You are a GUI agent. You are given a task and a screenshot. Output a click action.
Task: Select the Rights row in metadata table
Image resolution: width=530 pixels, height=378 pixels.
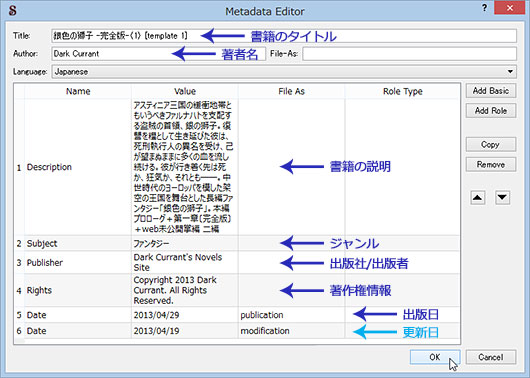click(x=237, y=290)
